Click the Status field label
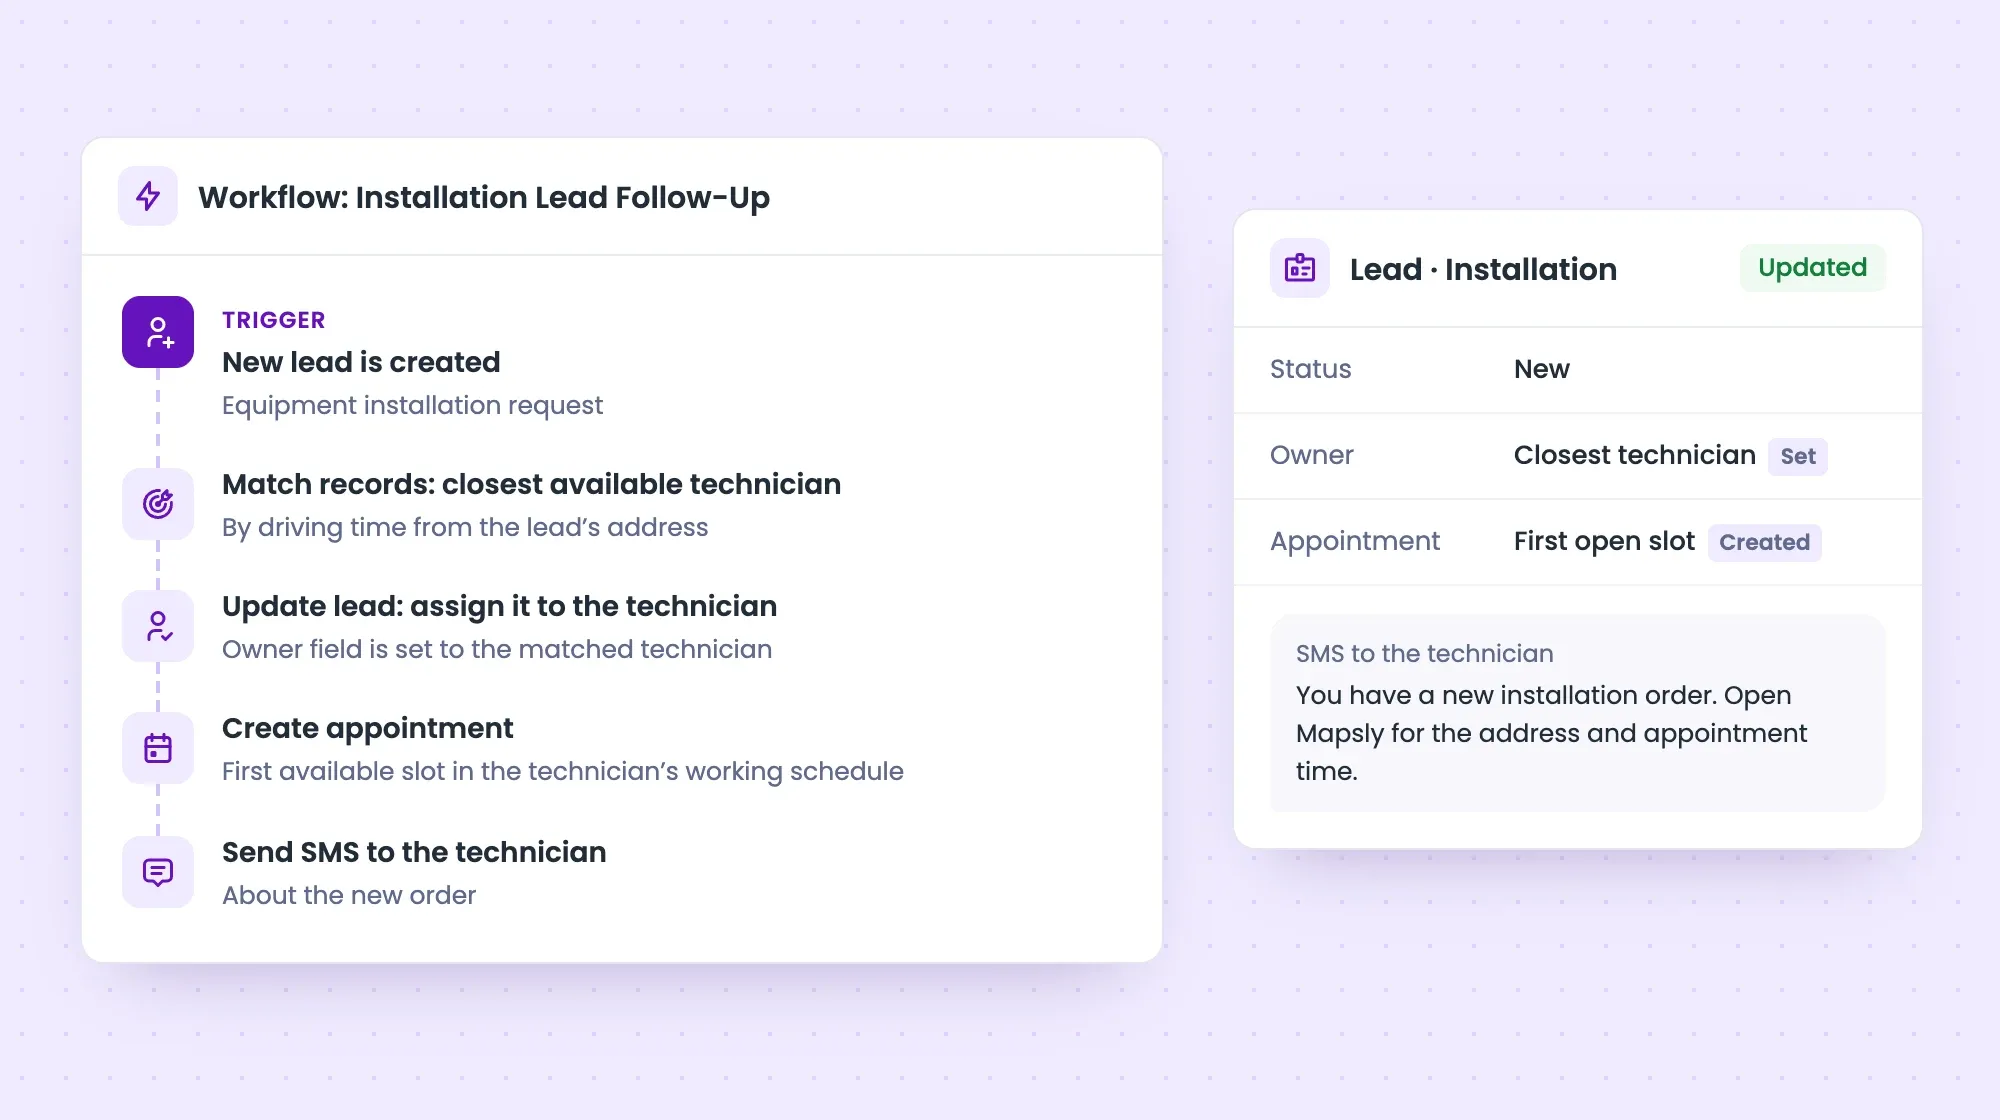The height and width of the screenshot is (1120, 2000). [1311, 369]
